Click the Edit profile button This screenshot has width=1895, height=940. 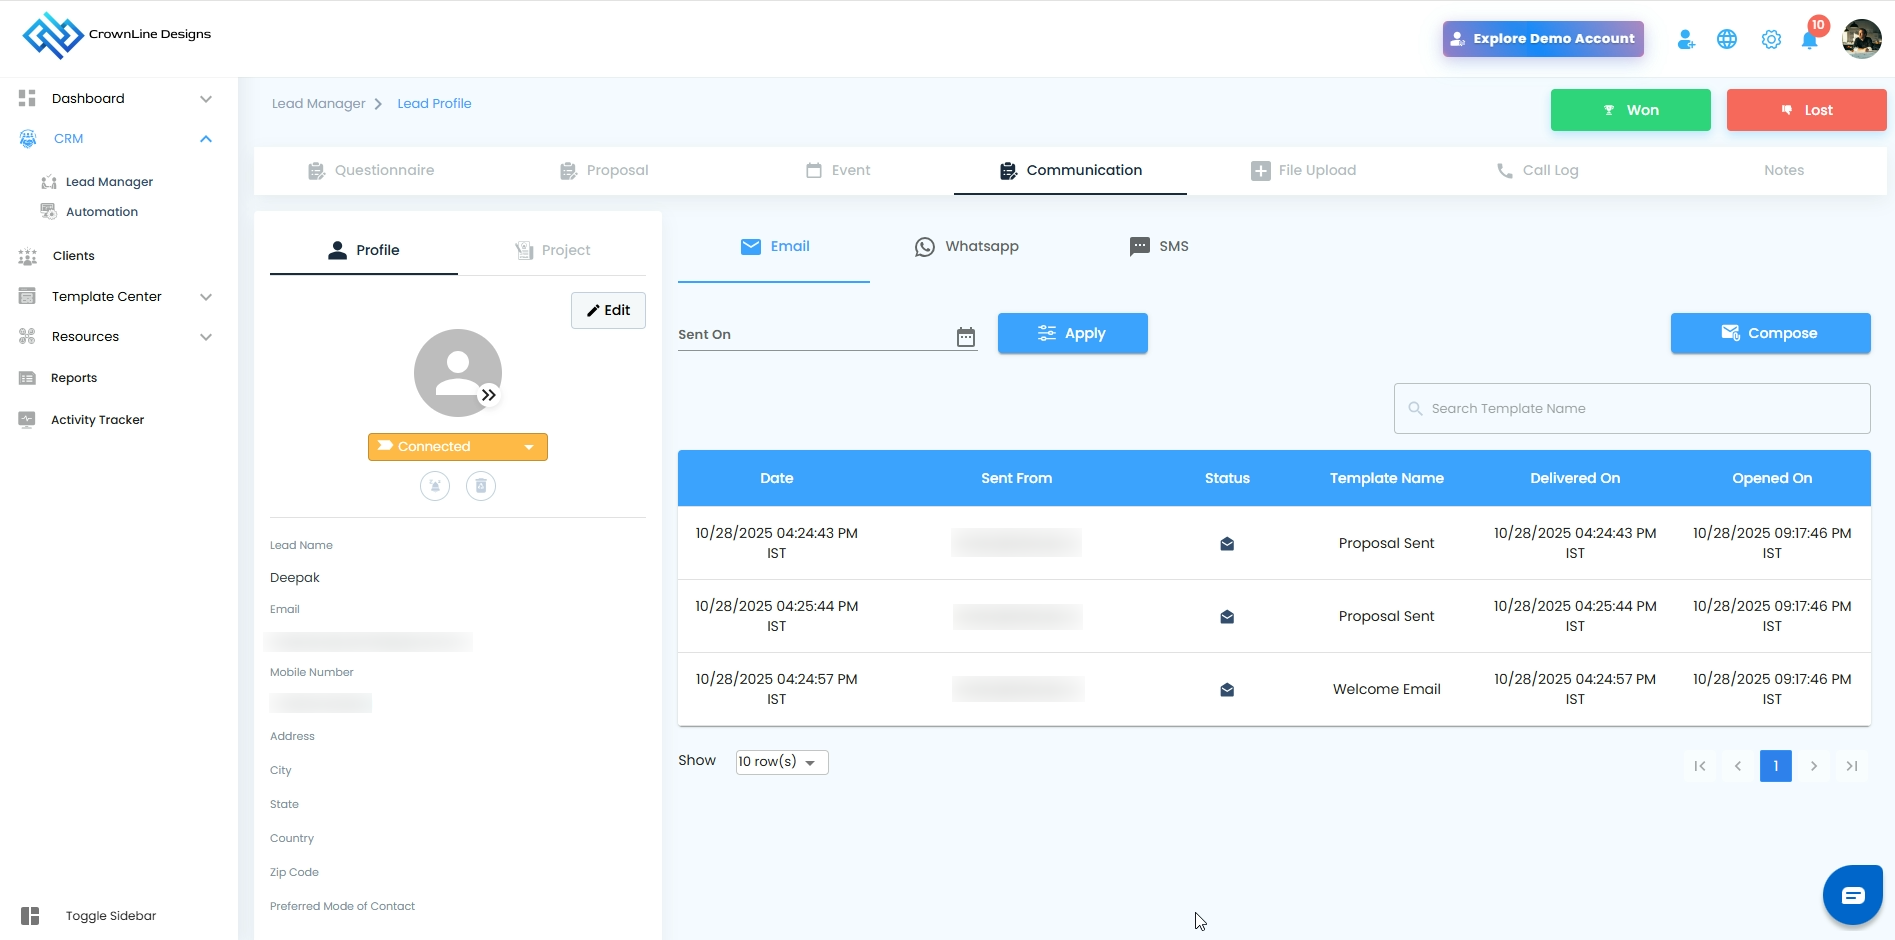pyautogui.click(x=608, y=310)
